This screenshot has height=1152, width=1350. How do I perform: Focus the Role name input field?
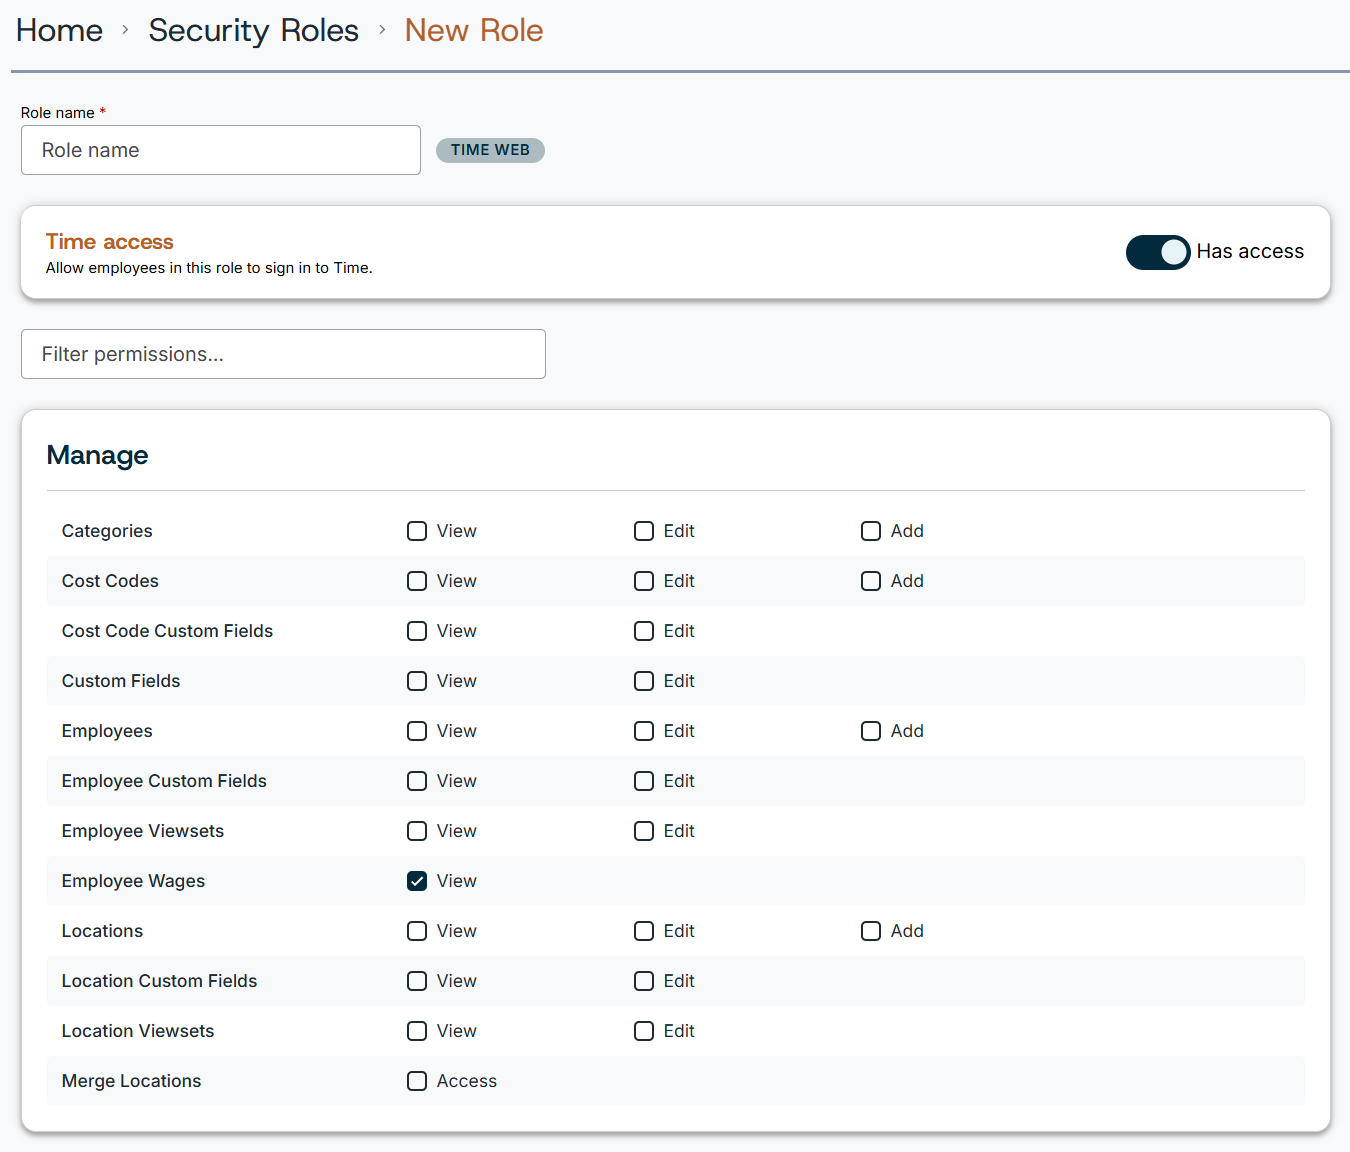point(221,150)
